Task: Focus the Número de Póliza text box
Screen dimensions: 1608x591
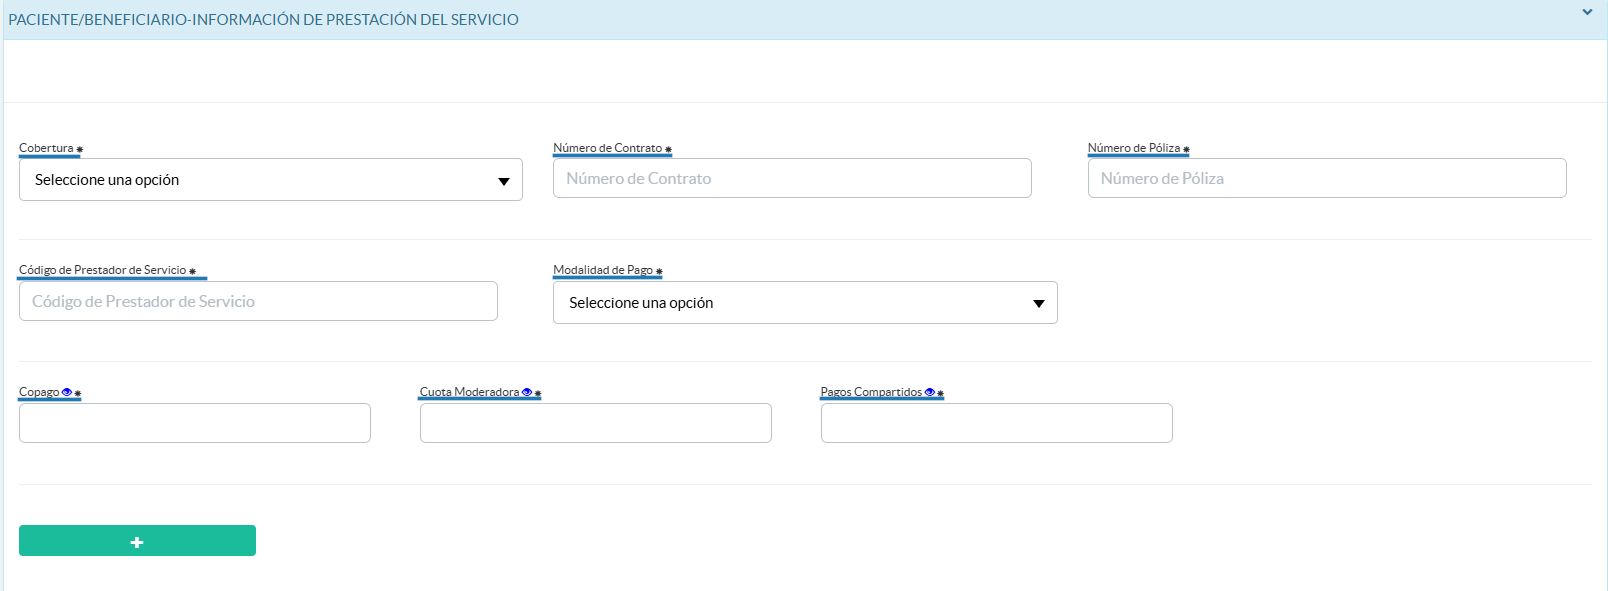Action: [x=1326, y=179]
